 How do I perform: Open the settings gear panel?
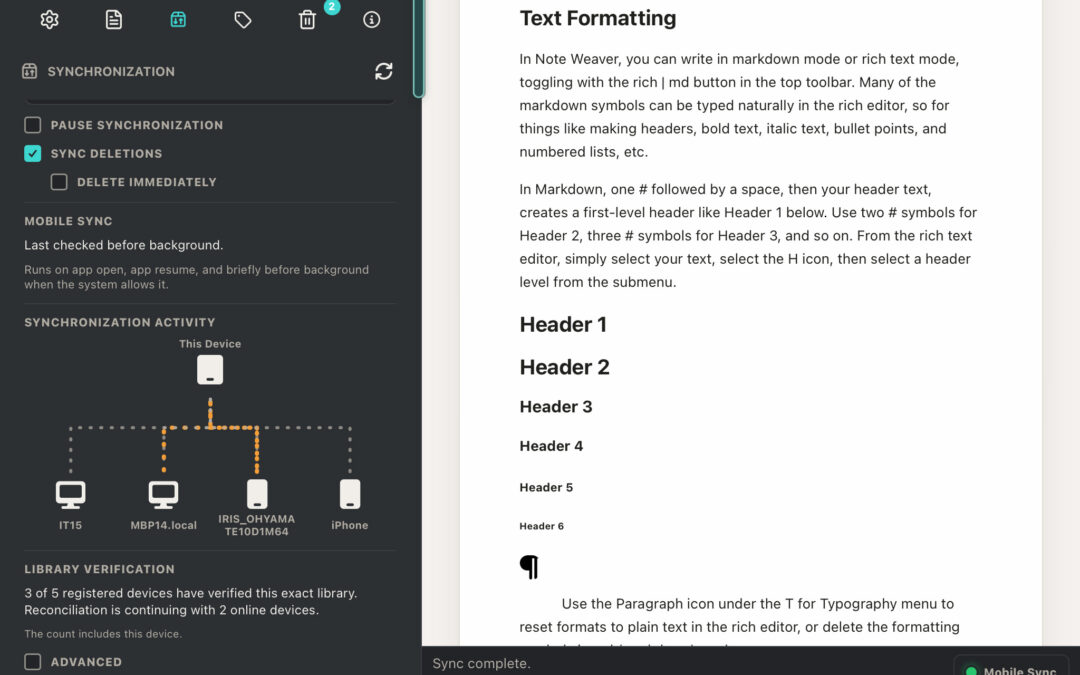[x=50, y=19]
